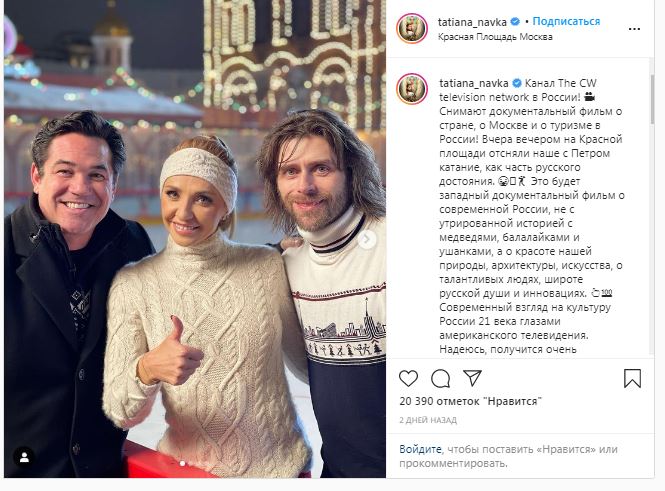Image resolution: width=665 pixels, height=491 pixels.
Task: Share the post via paper plane icon
Action: (x=472, y=378)
